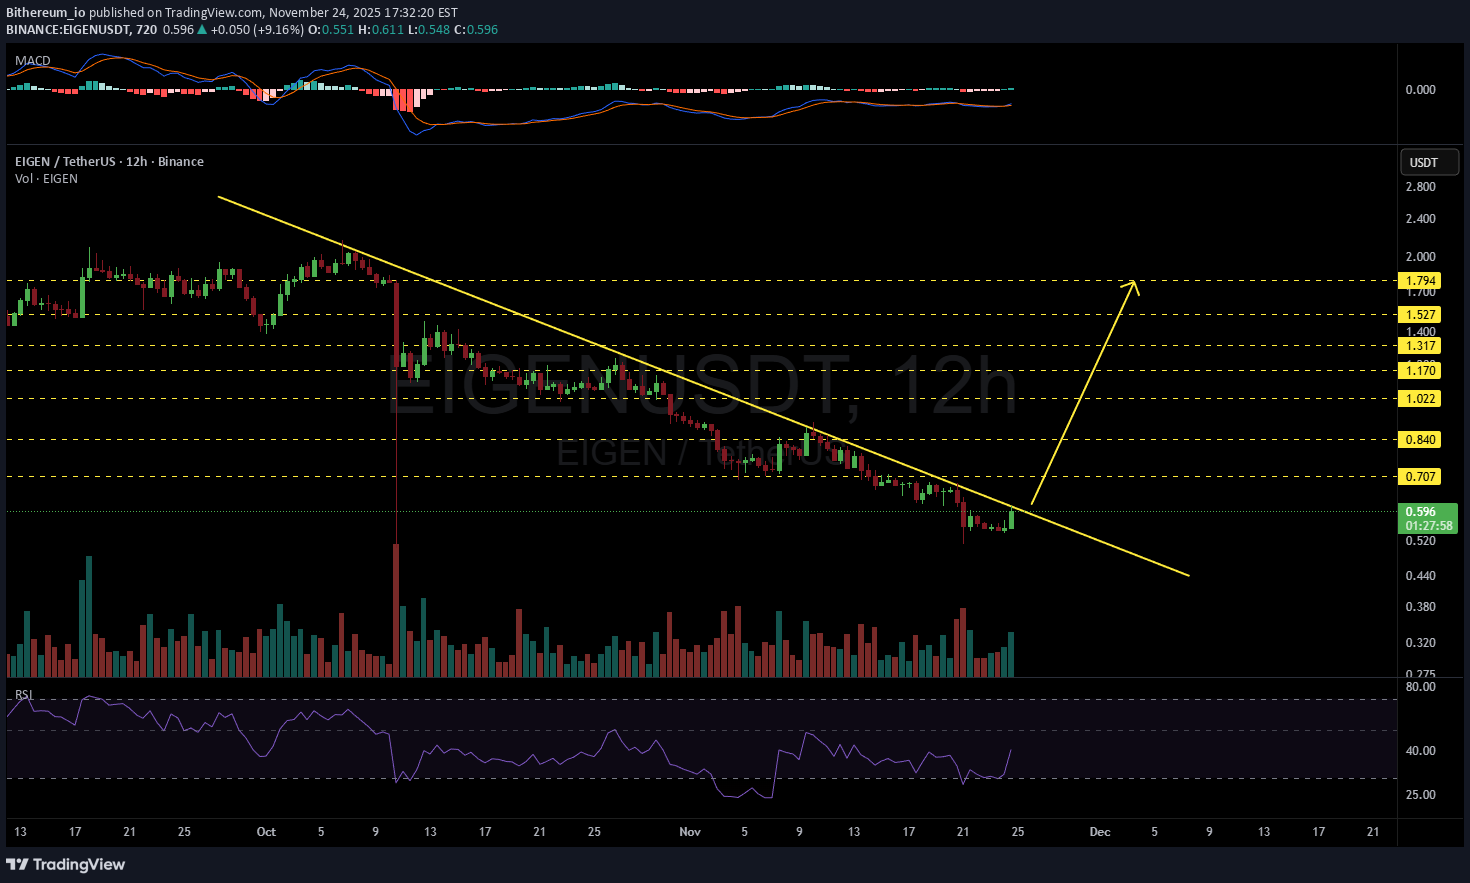Click the 0.707 yellow price tag

tap(1420, 477)
